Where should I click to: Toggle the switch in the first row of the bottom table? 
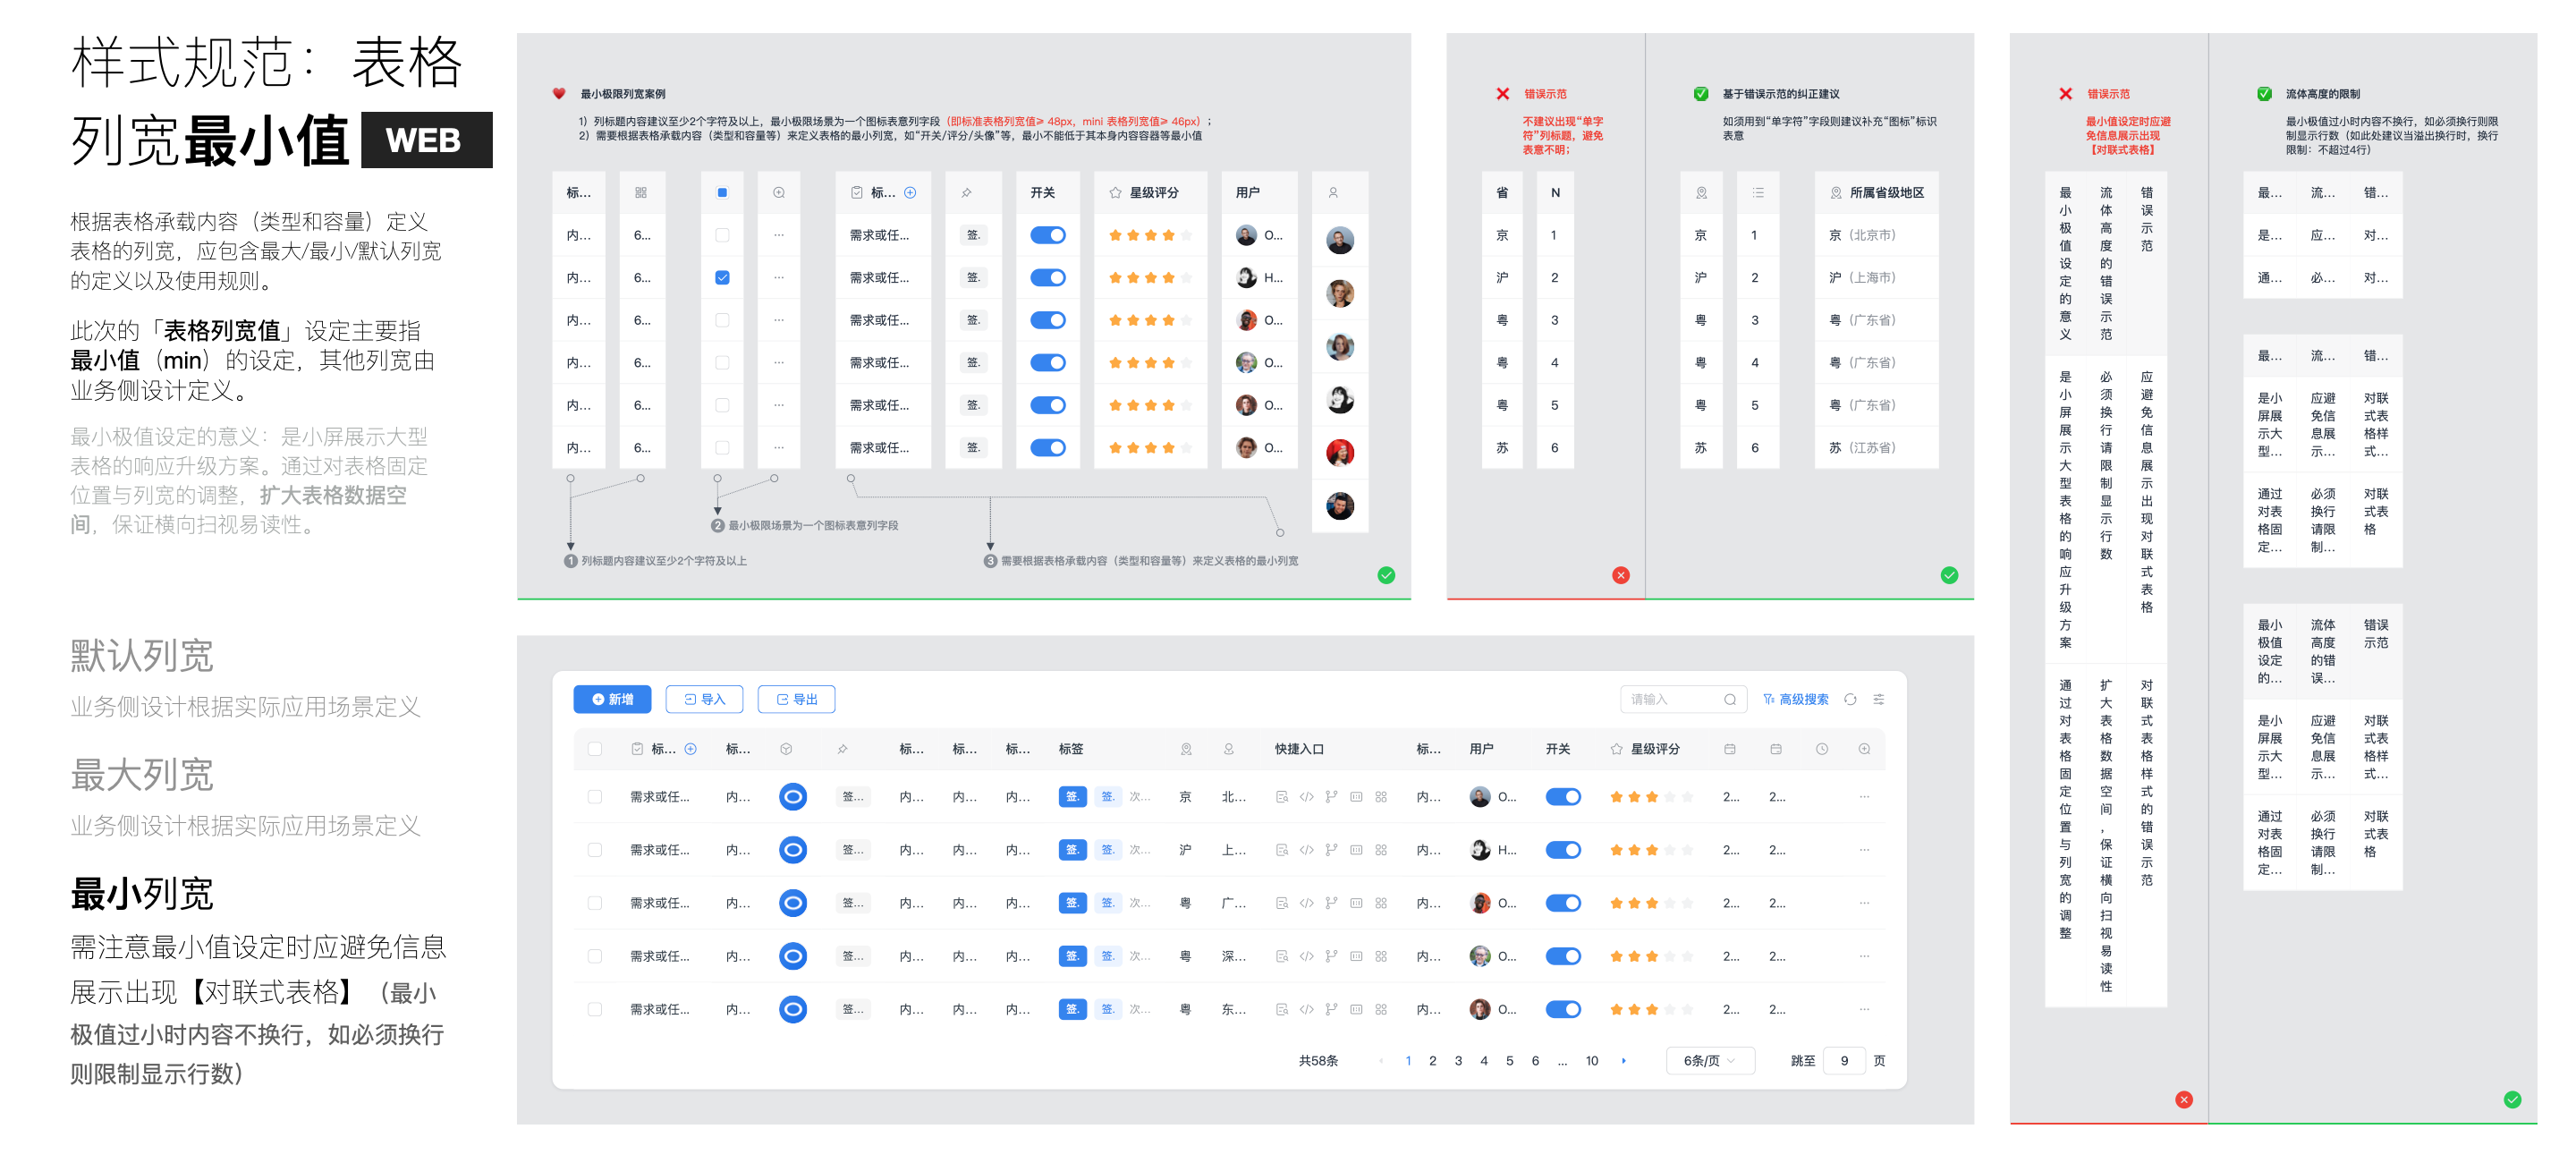point(1563,797)
